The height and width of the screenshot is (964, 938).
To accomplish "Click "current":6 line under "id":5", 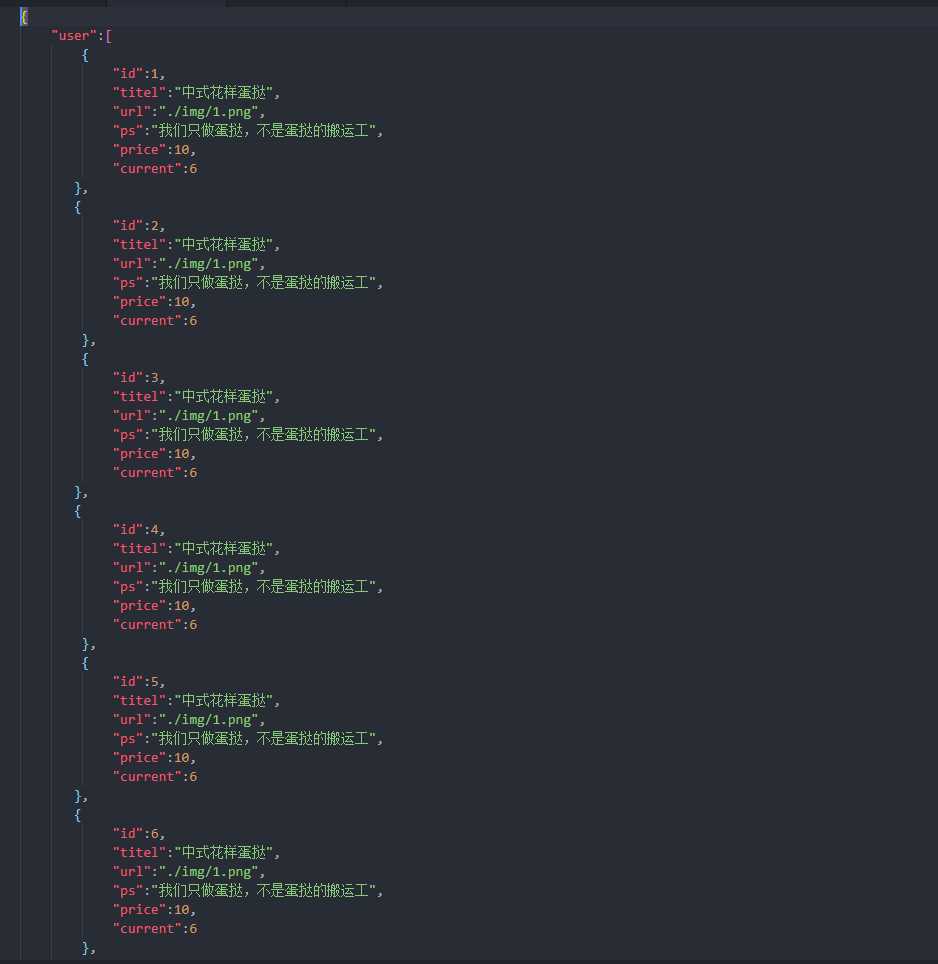I will click(155, 776).
